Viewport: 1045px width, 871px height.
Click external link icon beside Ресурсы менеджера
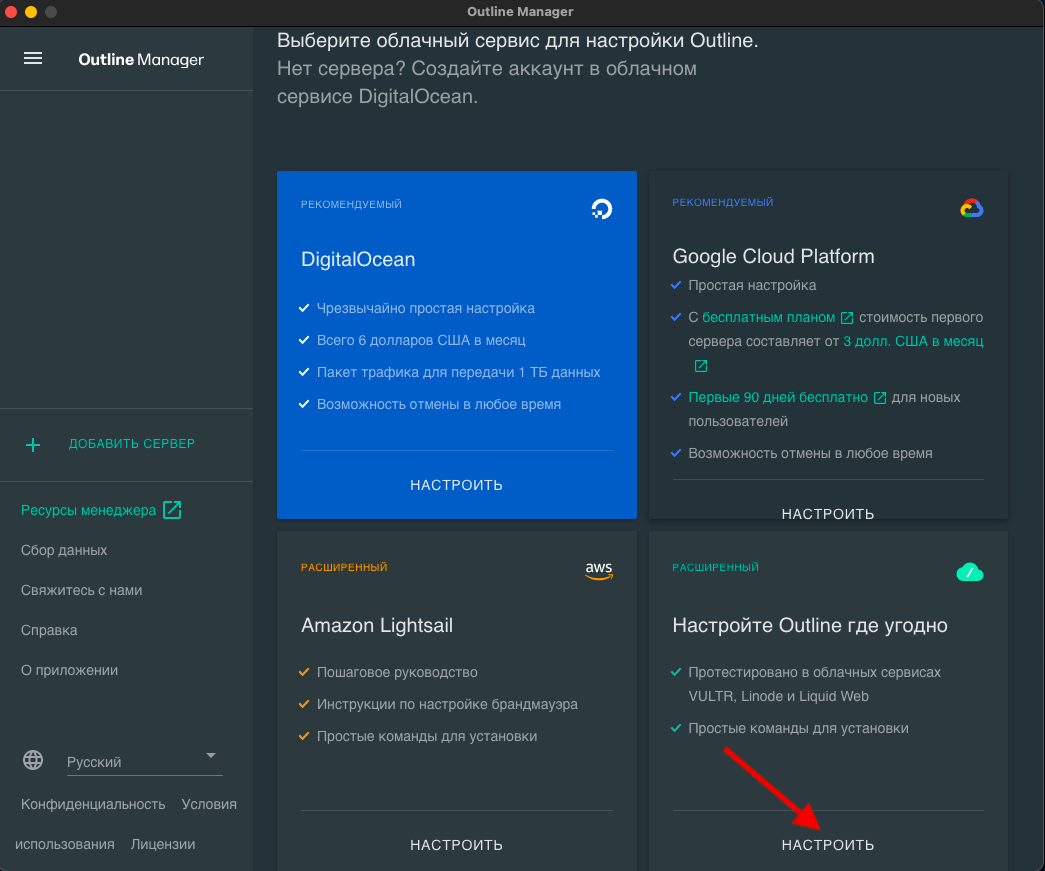[x=172, y=510]
